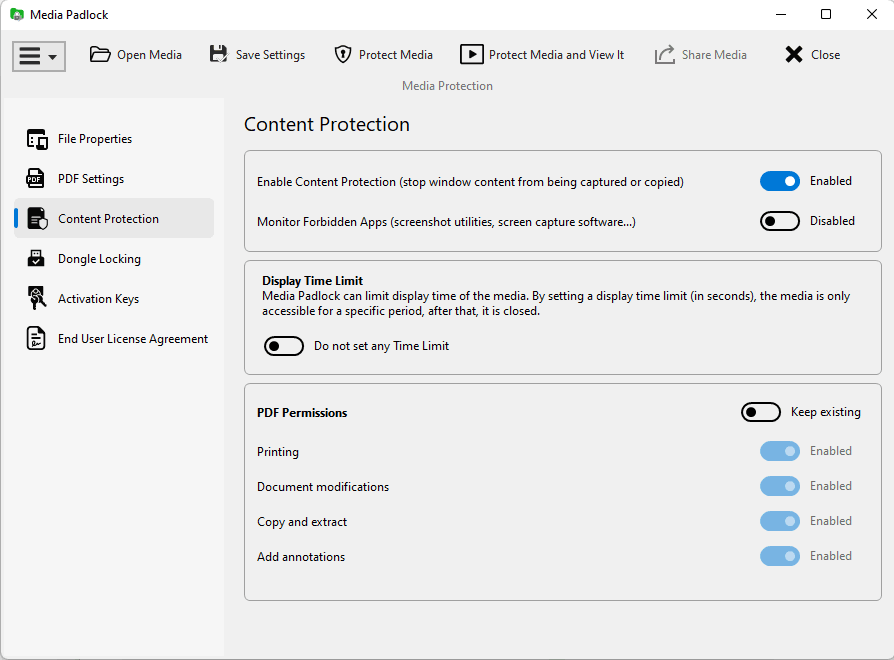The image size is (894, 660).
Task: Click the PDF Settings sidebar icon
Action: tap(37, 179)
